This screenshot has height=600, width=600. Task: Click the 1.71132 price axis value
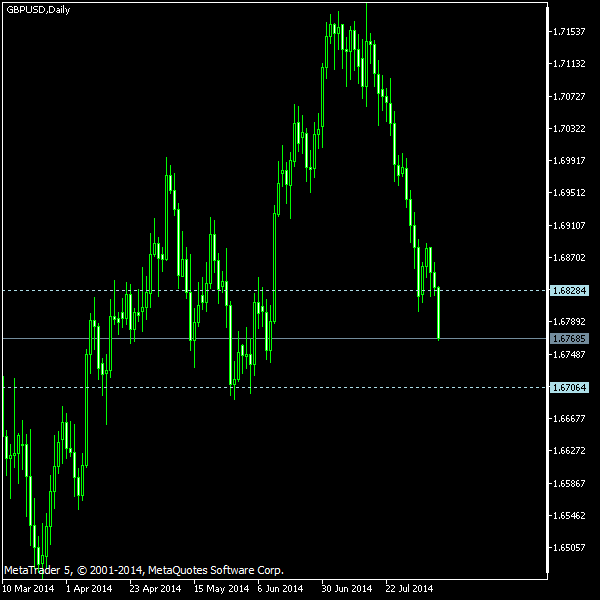(x=569, y=64)
